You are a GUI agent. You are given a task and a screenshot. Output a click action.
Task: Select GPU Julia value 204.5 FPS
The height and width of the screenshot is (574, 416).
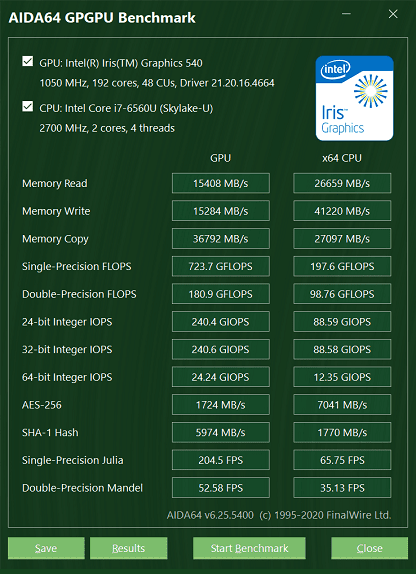pos(221,460)
